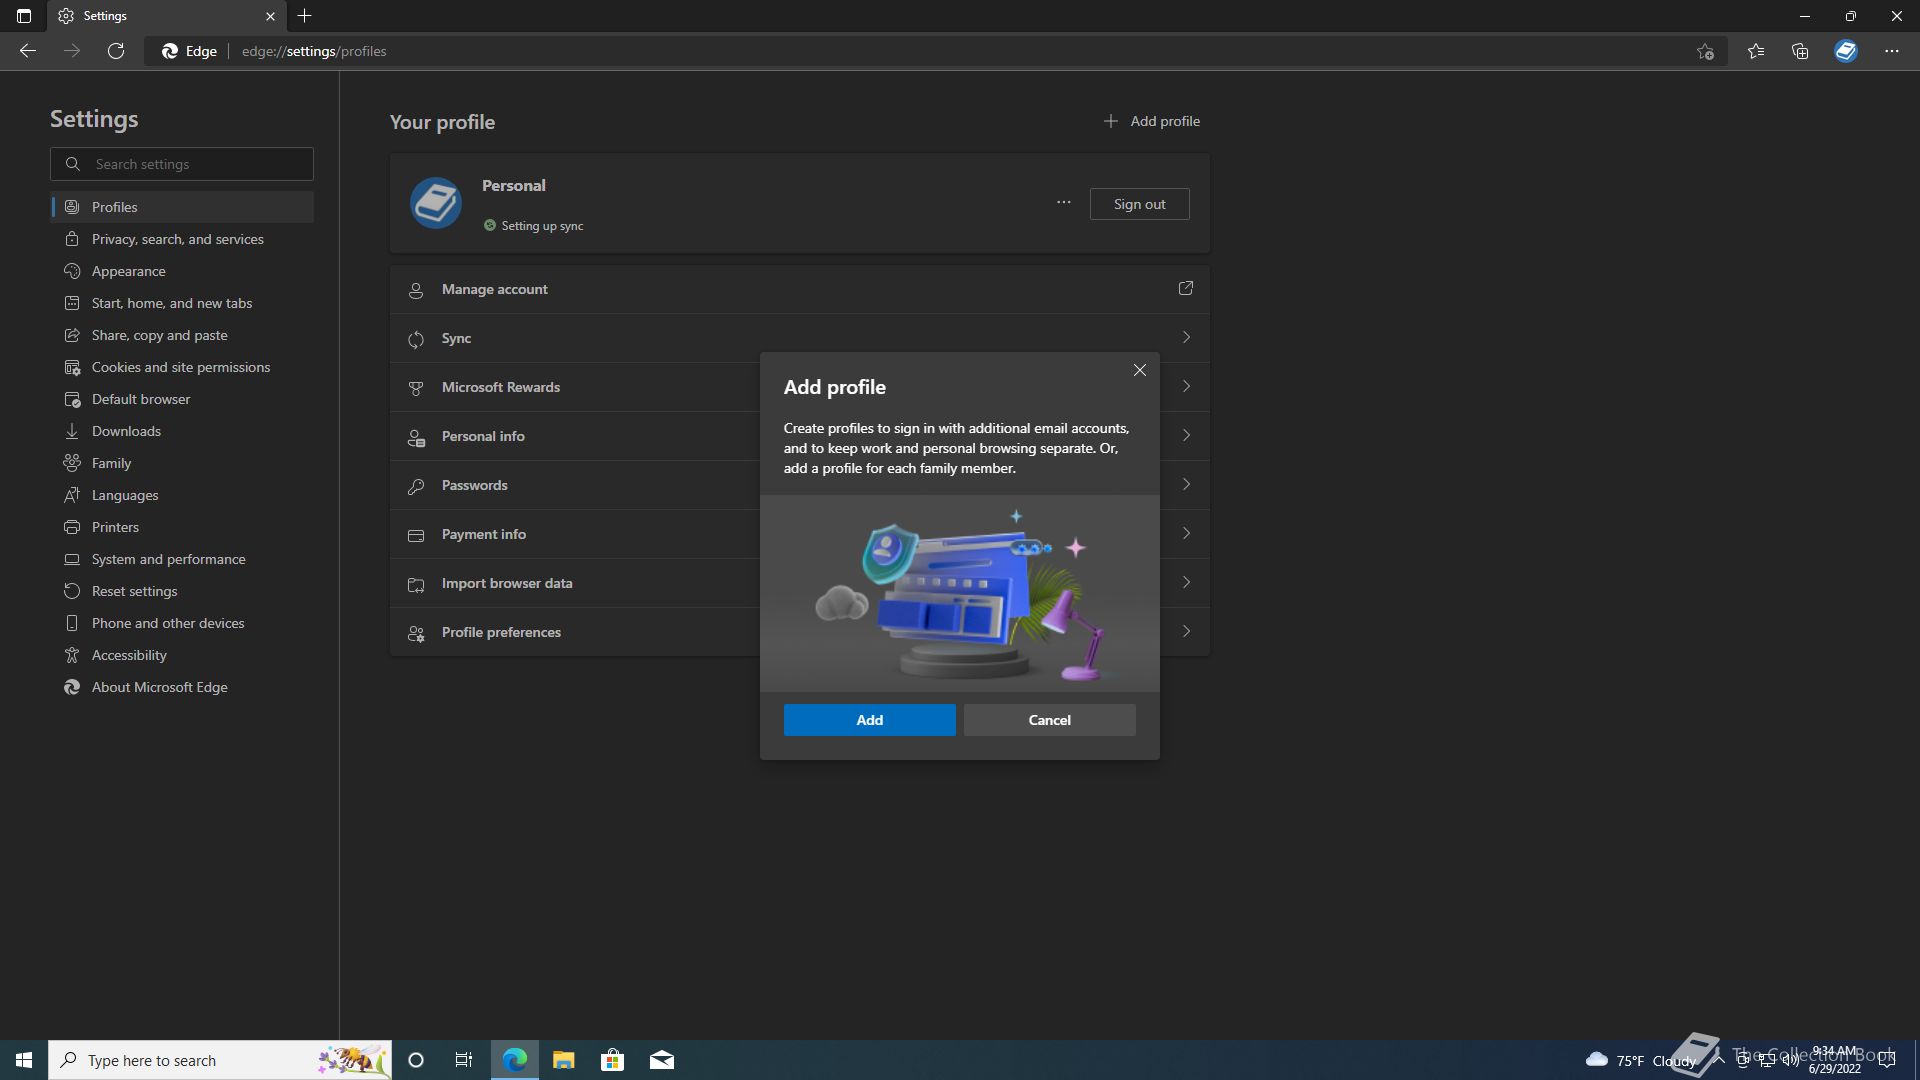
Task: Close Add profile dialog with X
Action: click(x=1139, y=370)
